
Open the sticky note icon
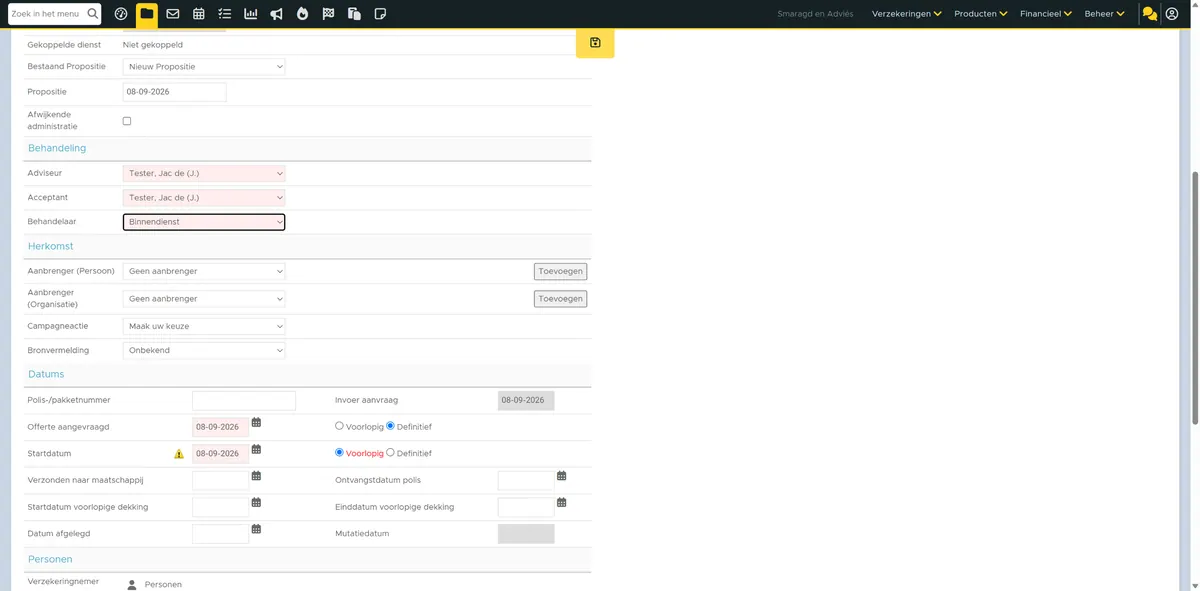coord(380,14)
